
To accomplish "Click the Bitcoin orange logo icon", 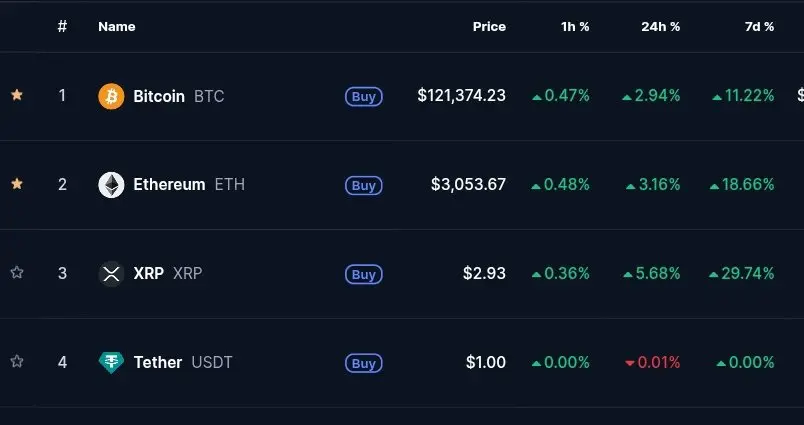I will point(111,96).
